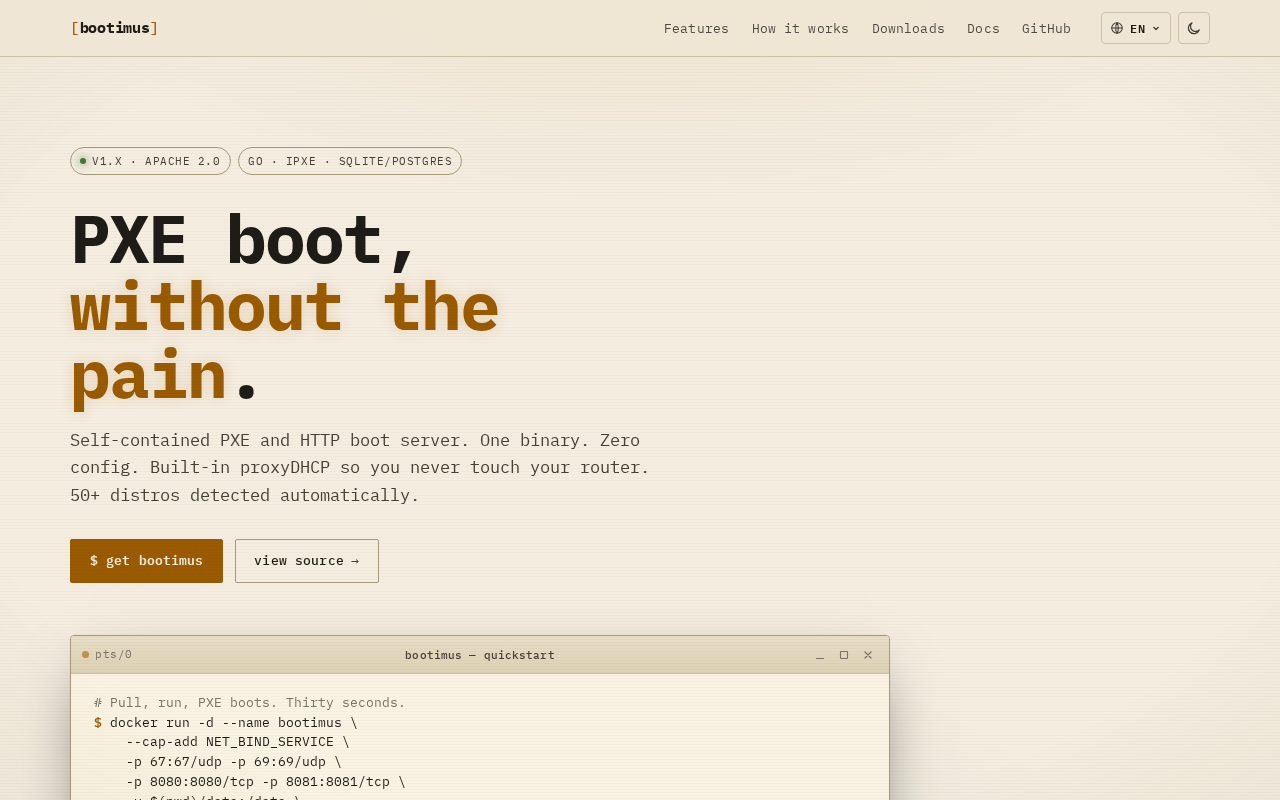Click the Go · iPXE · SQLite/Postgres badge
The width and height of the screenshot is (1280, 800).
click(x=350, y=161)
